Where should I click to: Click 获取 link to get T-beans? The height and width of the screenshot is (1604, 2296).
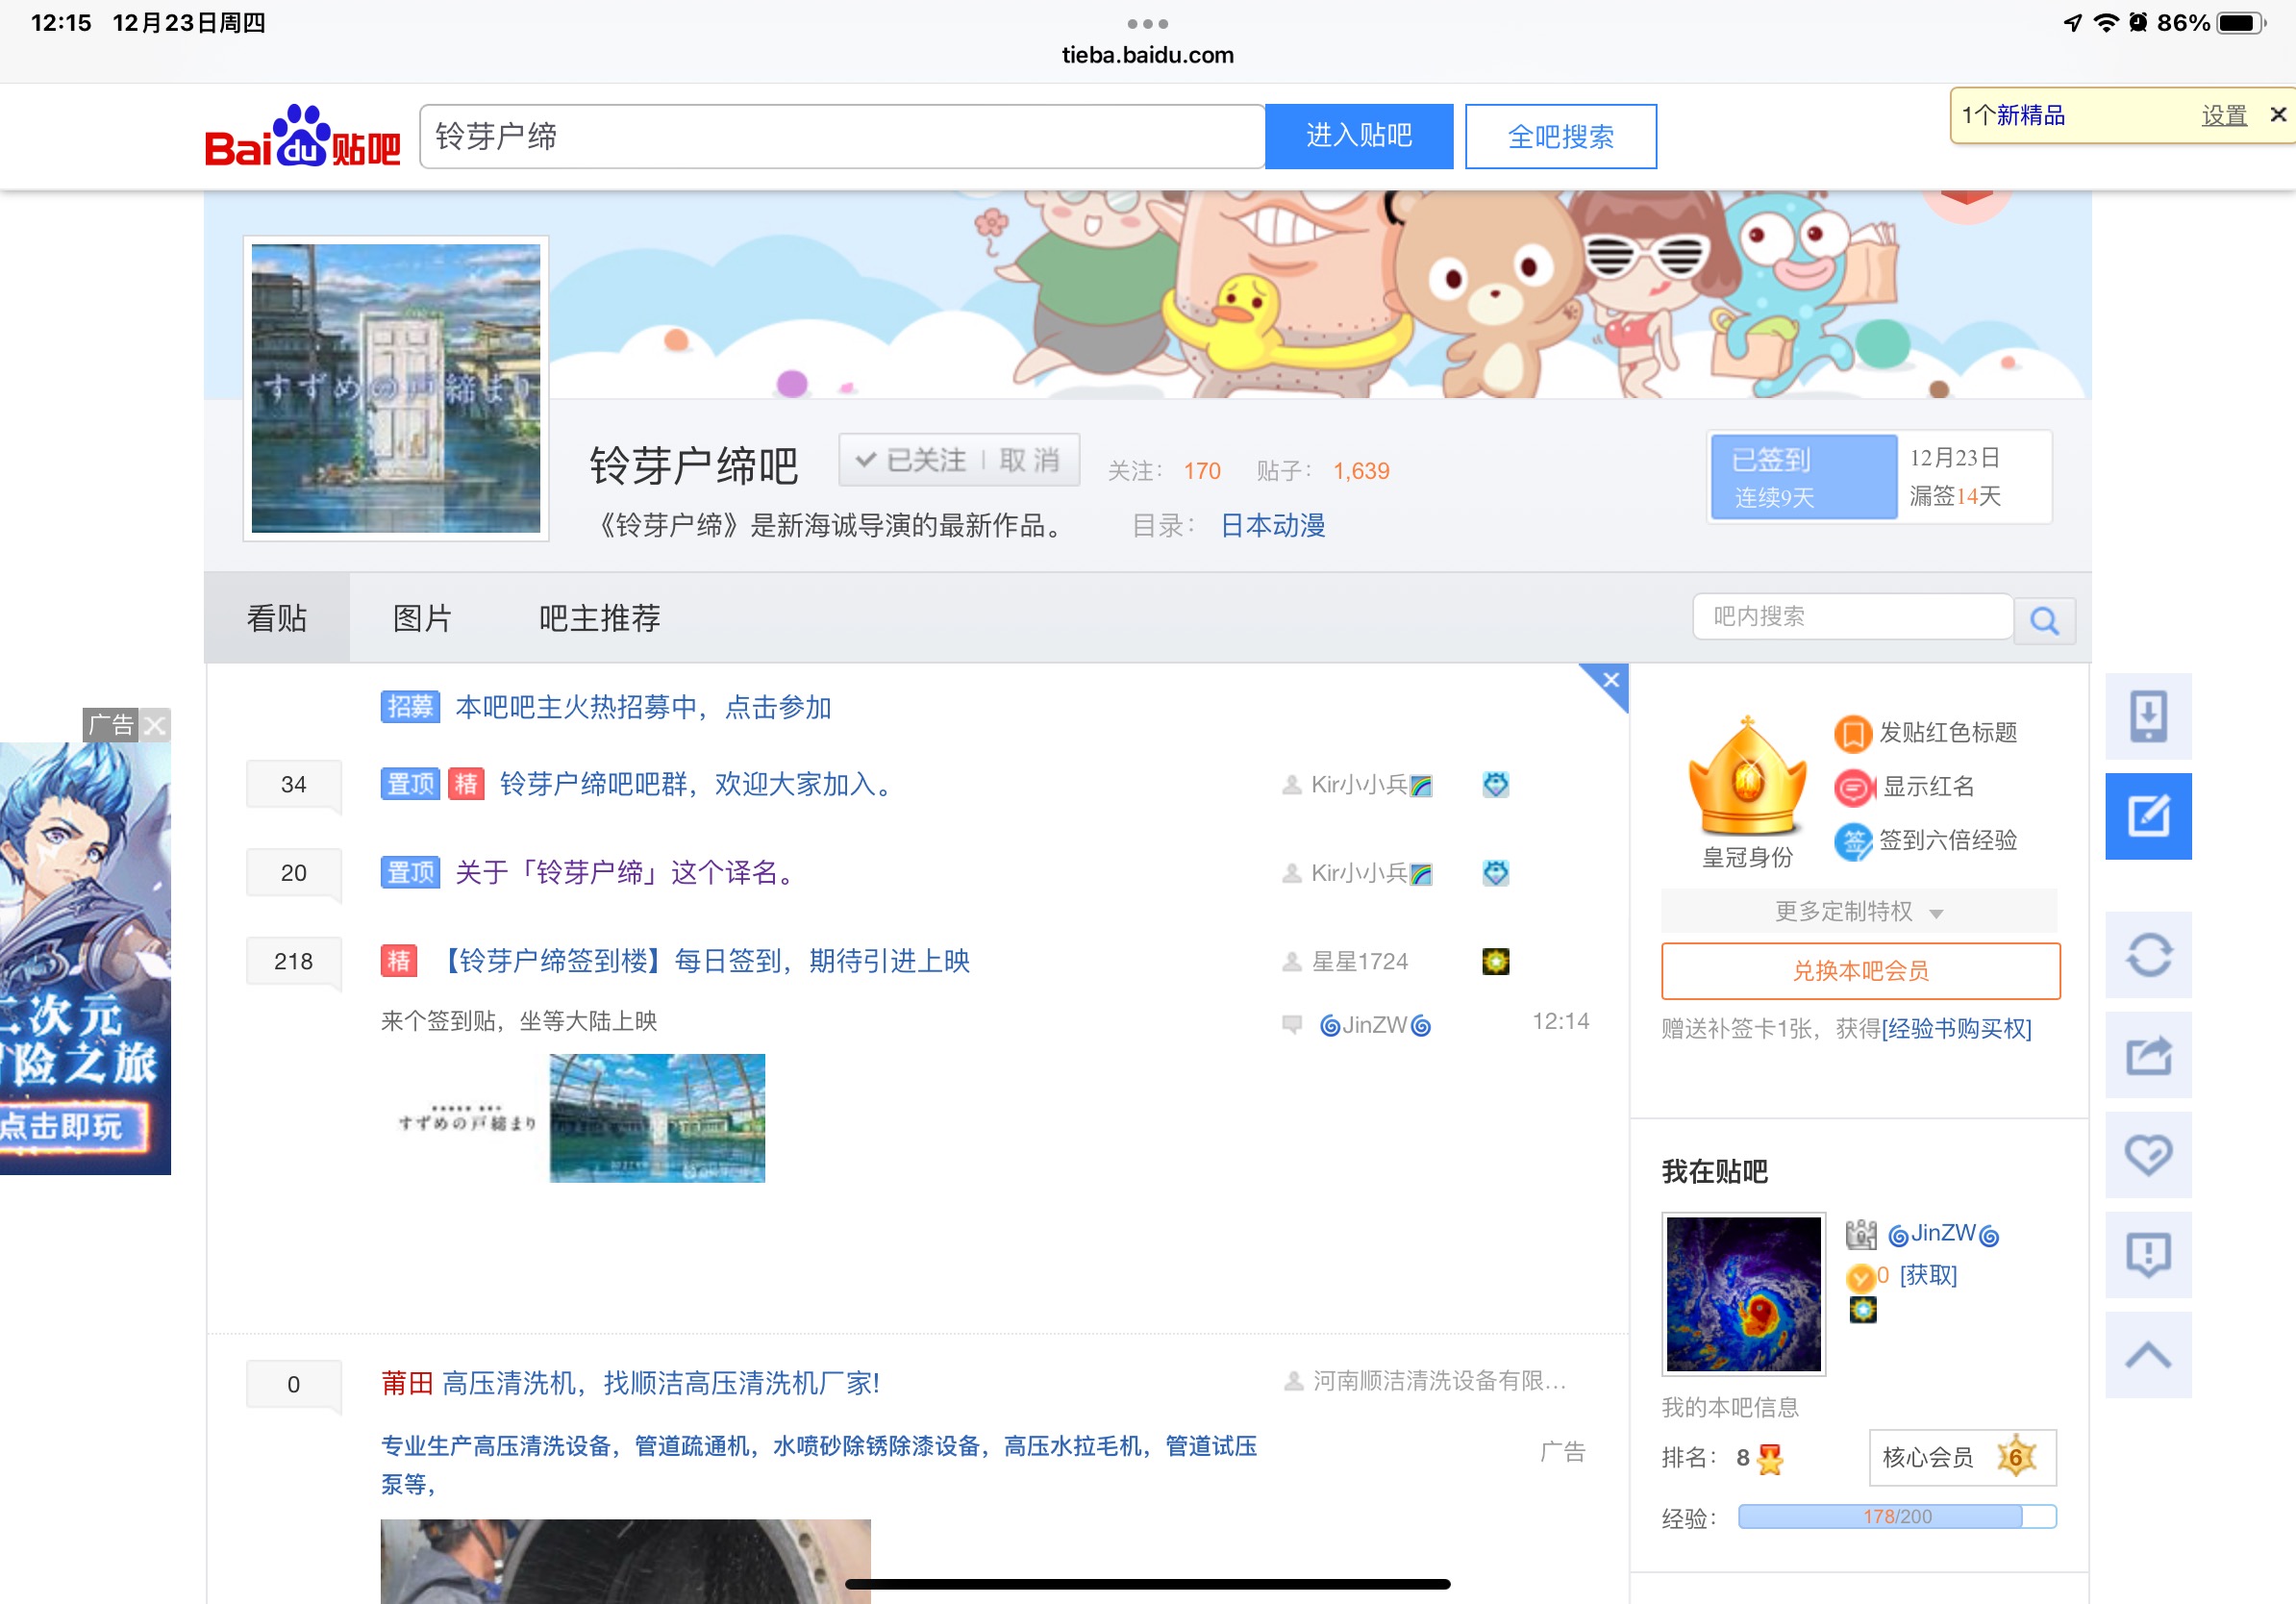(x=1927, y=1275)
